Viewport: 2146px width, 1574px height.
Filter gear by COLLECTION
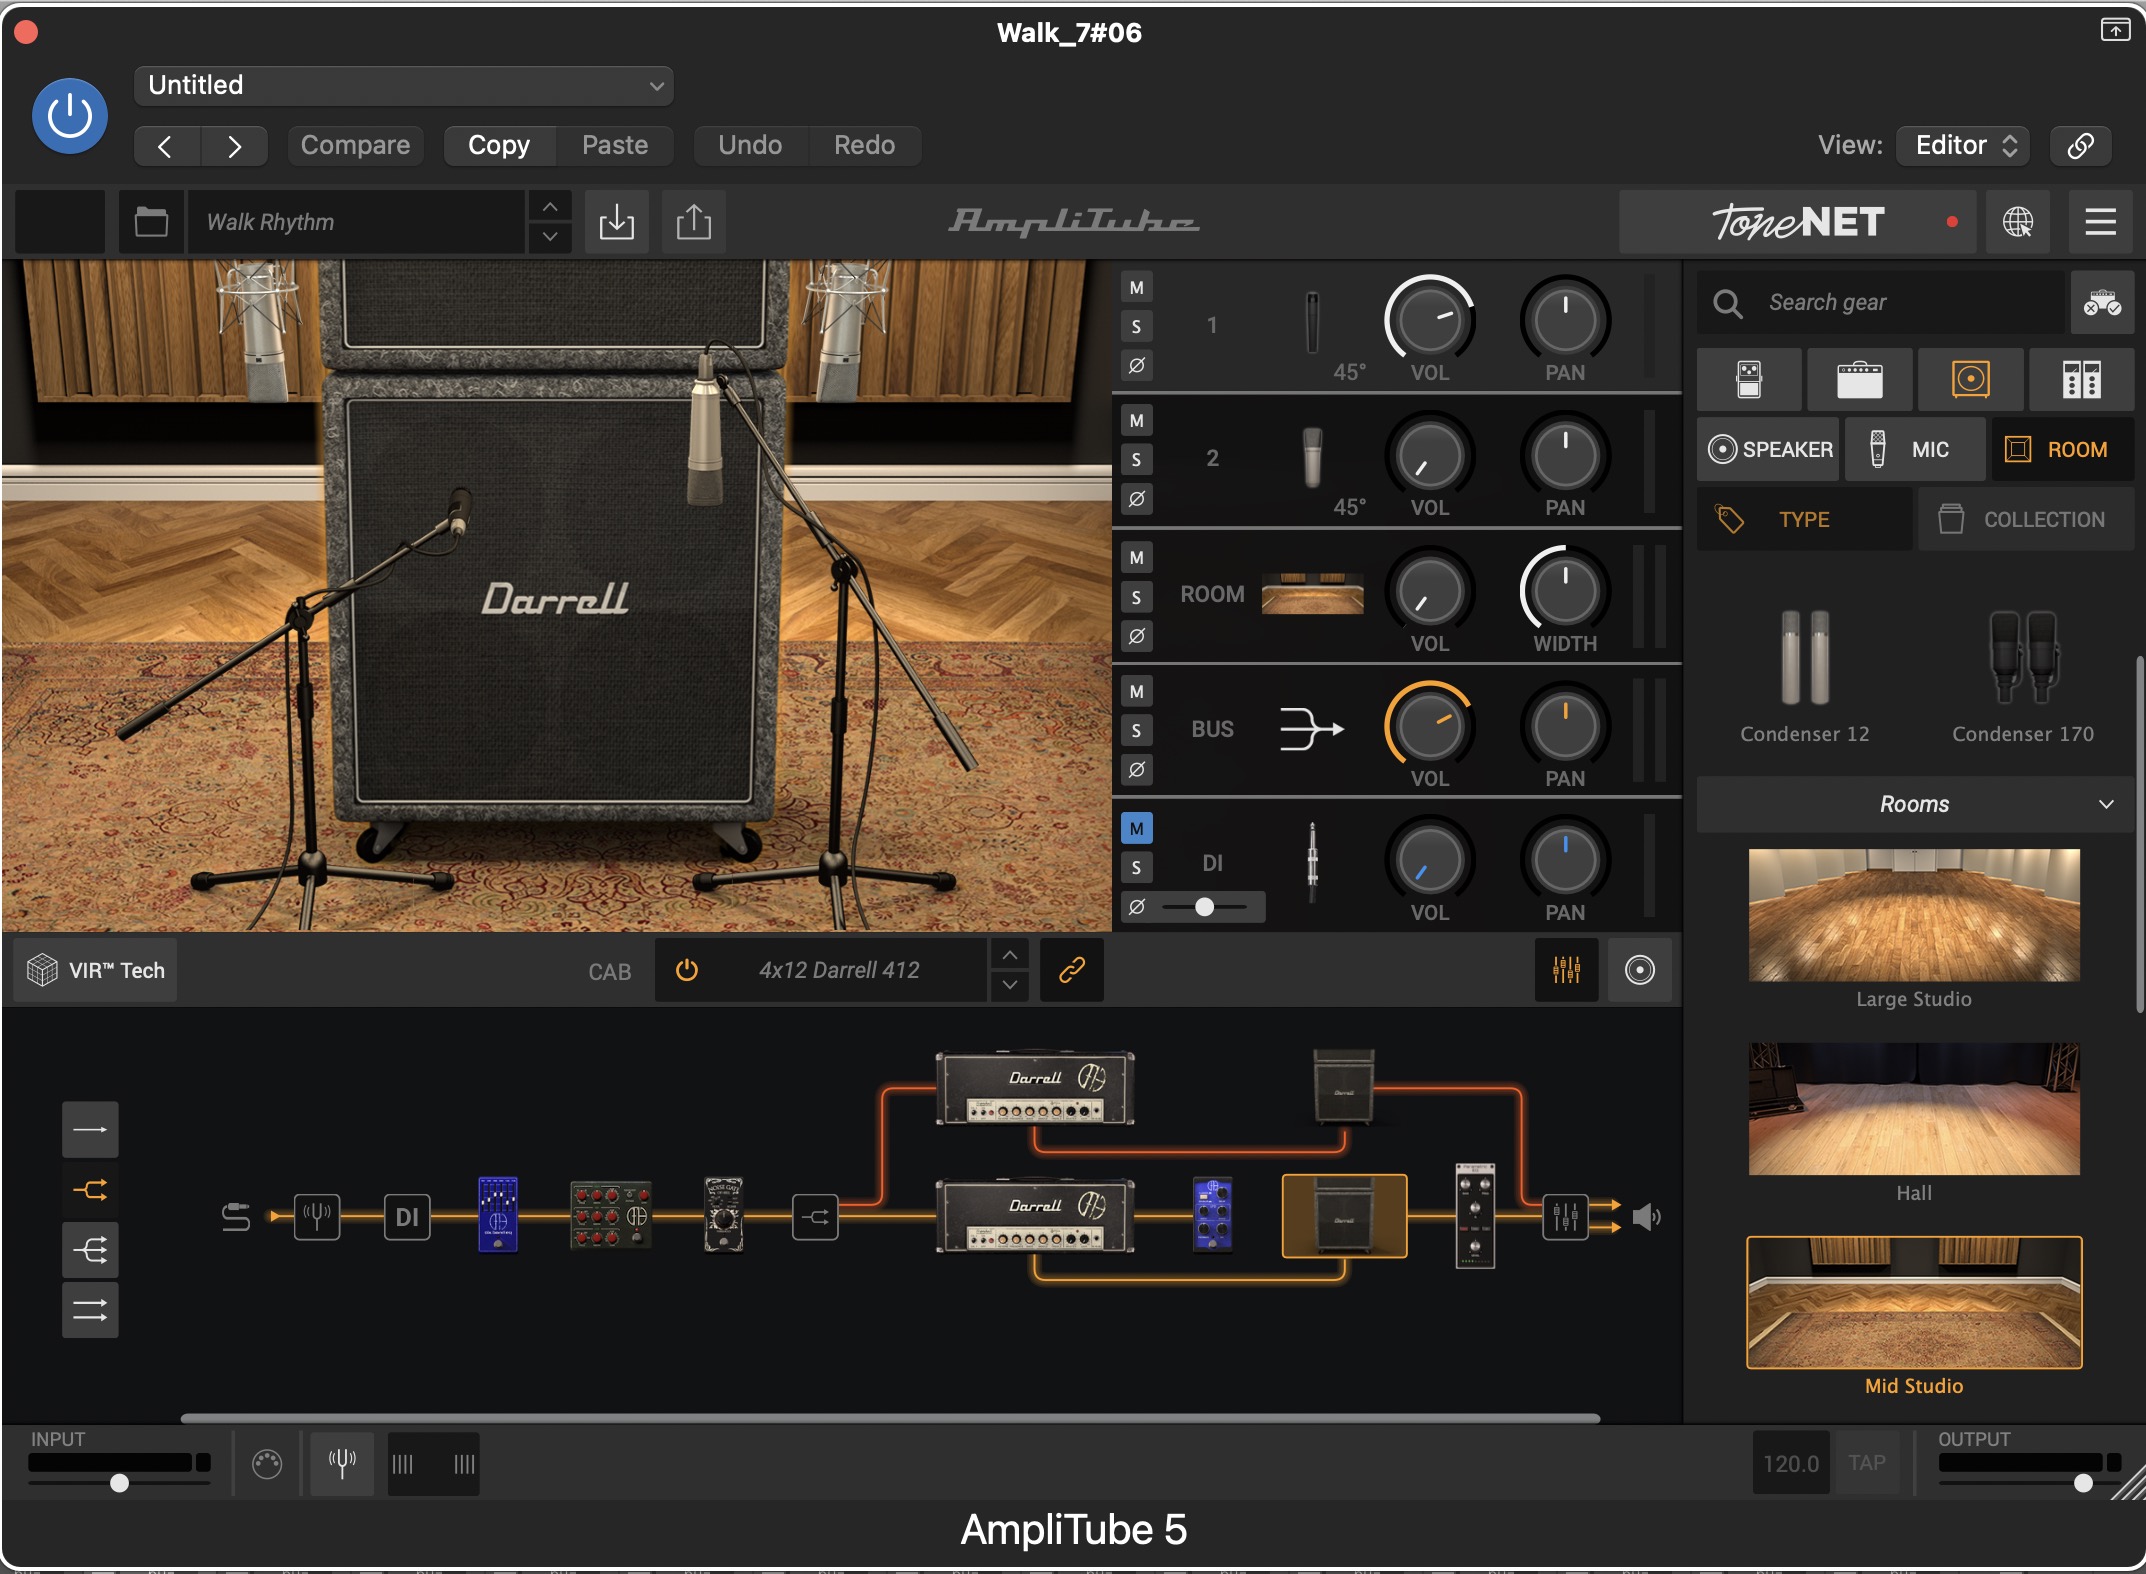pyautogui.click(x=2025, y=519)
